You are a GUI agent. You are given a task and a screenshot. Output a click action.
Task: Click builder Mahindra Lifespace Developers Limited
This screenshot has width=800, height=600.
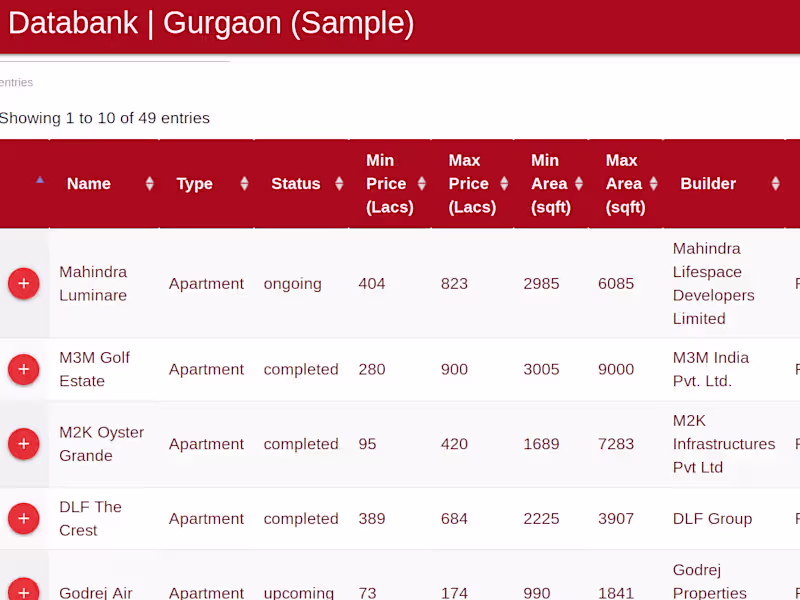click(x=713, y=283)
